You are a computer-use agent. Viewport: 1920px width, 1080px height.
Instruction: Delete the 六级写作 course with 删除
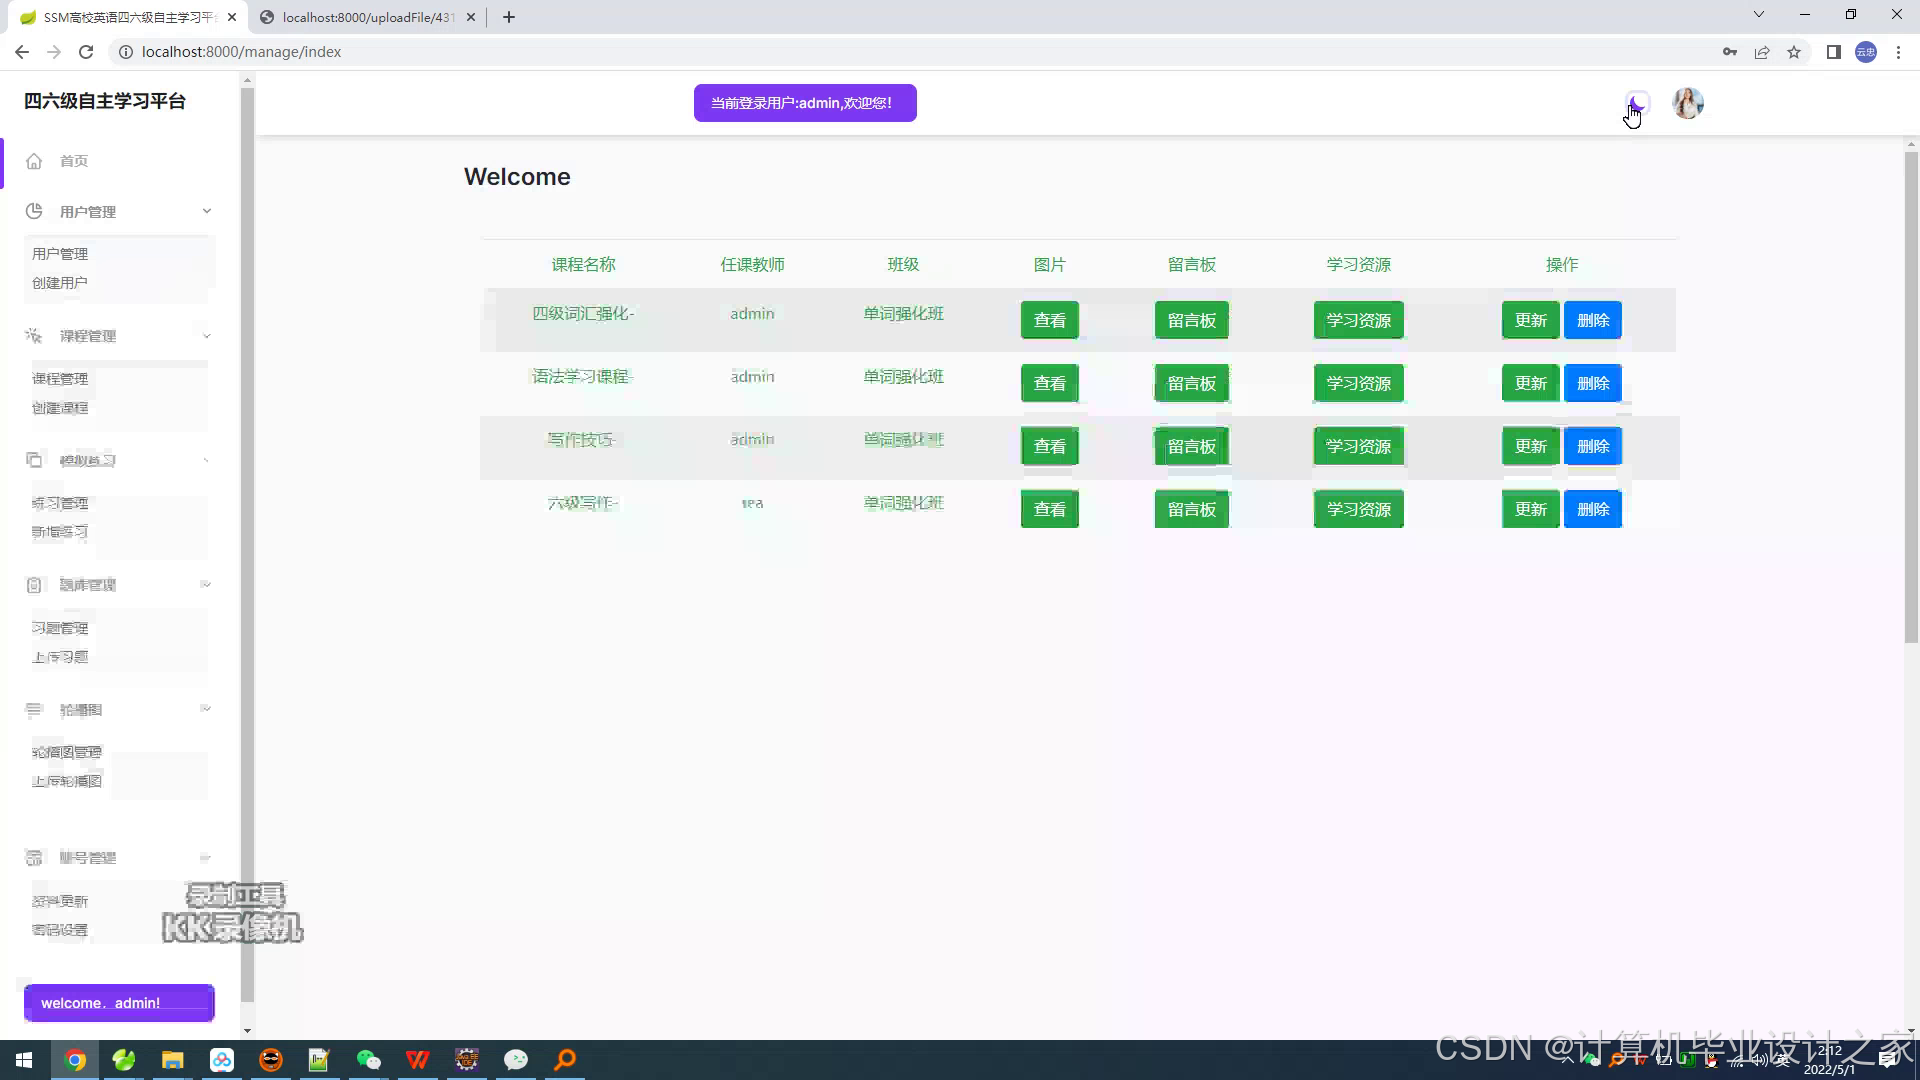point(1592,509)
